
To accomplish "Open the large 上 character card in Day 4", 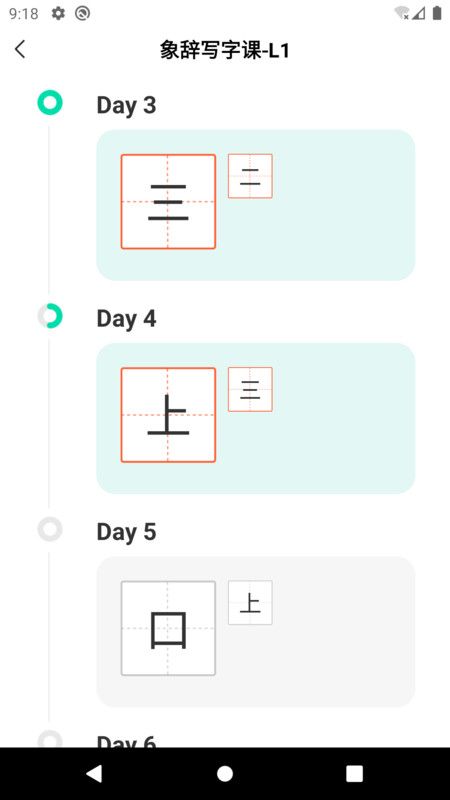I will click(x=168, y=415).
